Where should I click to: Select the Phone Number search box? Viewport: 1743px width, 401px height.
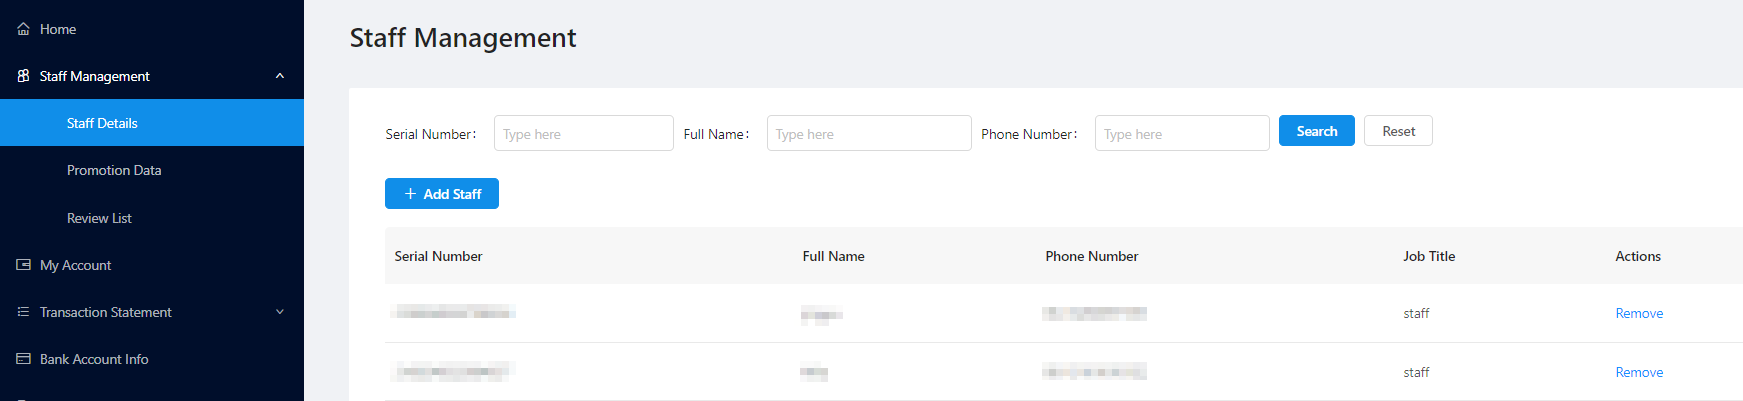(1181, 133)
